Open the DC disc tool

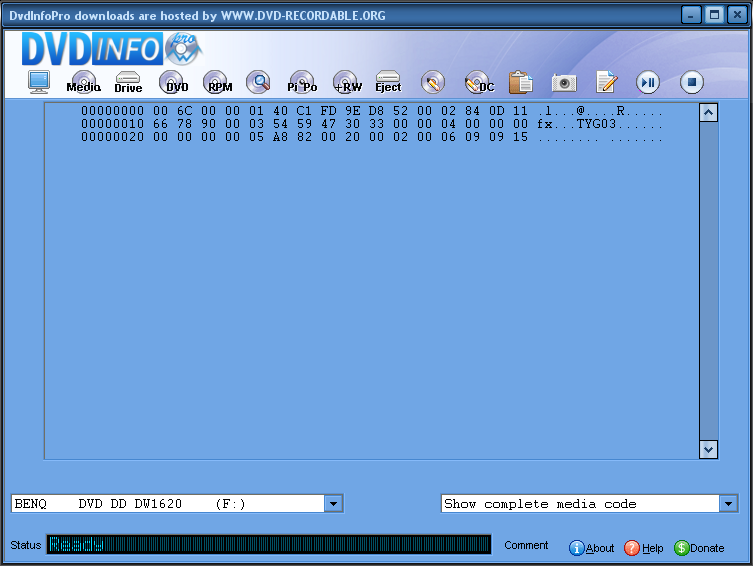(x=479, y=82)
